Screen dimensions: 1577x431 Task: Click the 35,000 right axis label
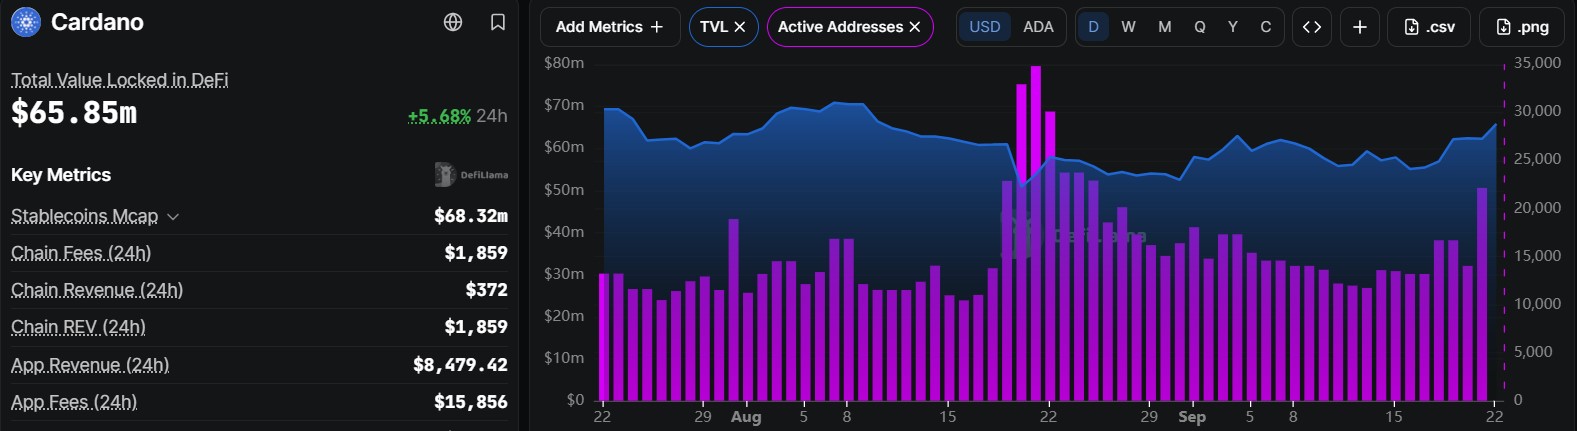tap(1537, 63)
